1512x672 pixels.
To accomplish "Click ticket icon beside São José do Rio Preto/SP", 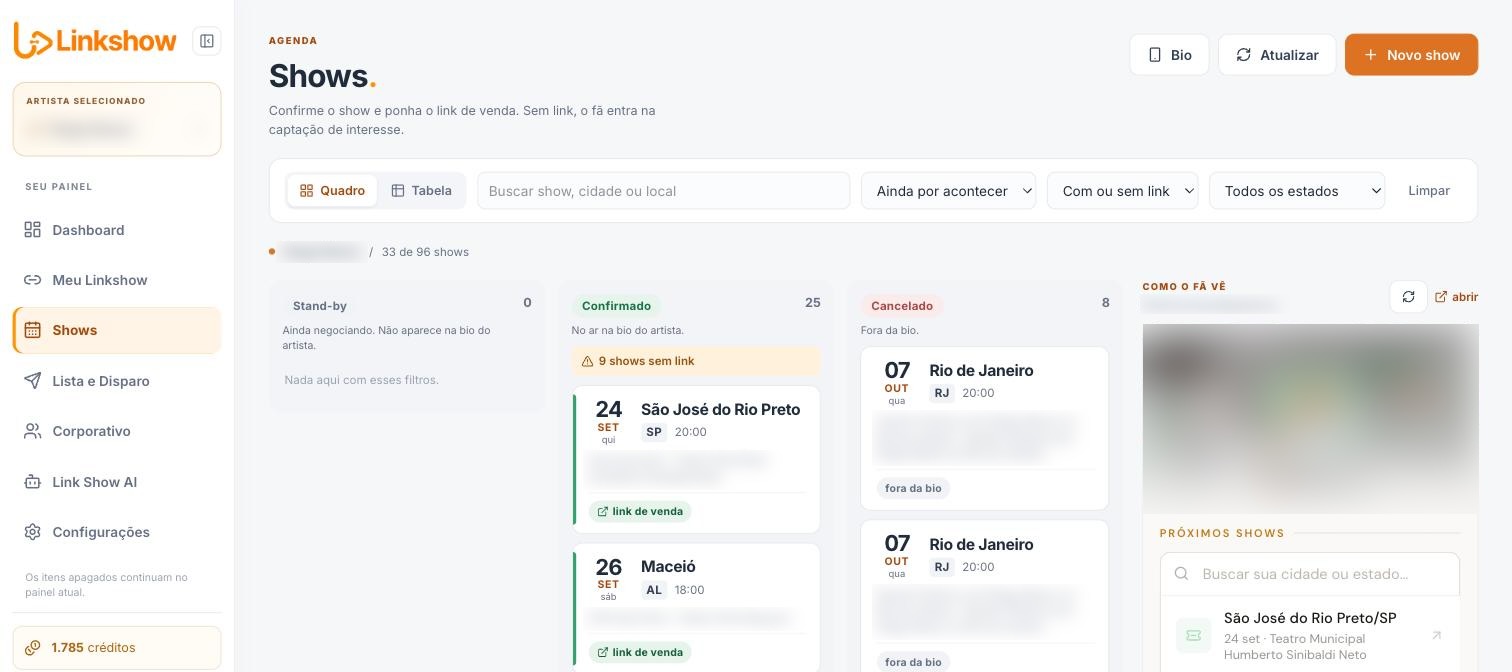I will pos(1193,635).
